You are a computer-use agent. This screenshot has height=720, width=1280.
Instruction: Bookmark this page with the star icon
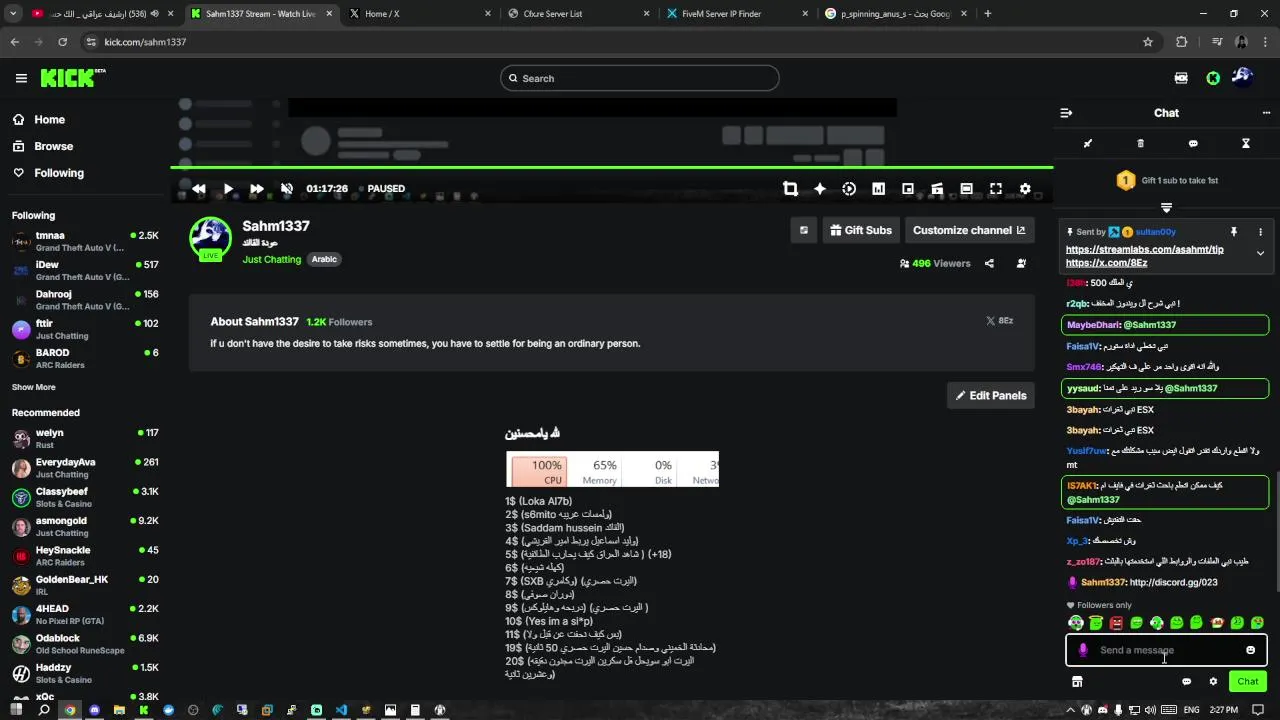pos(1148,42)
